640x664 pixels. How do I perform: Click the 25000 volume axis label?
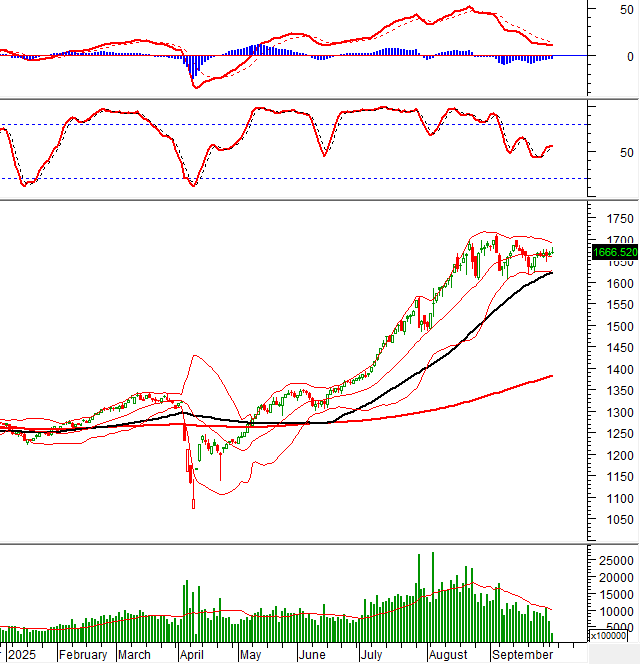click(611, 560)
